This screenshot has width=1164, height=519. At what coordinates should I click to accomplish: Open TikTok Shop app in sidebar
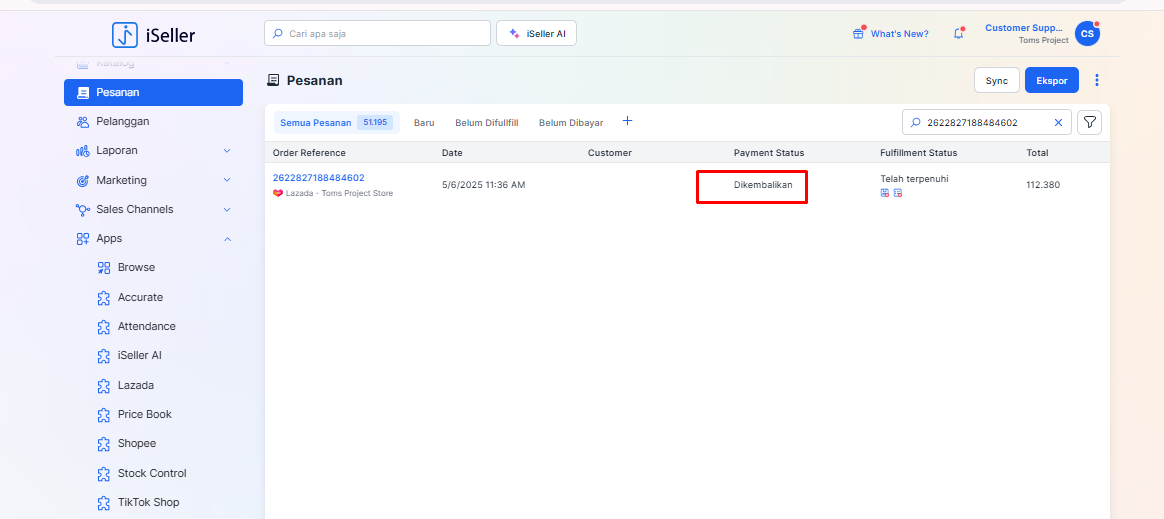[x=148, y=502]
